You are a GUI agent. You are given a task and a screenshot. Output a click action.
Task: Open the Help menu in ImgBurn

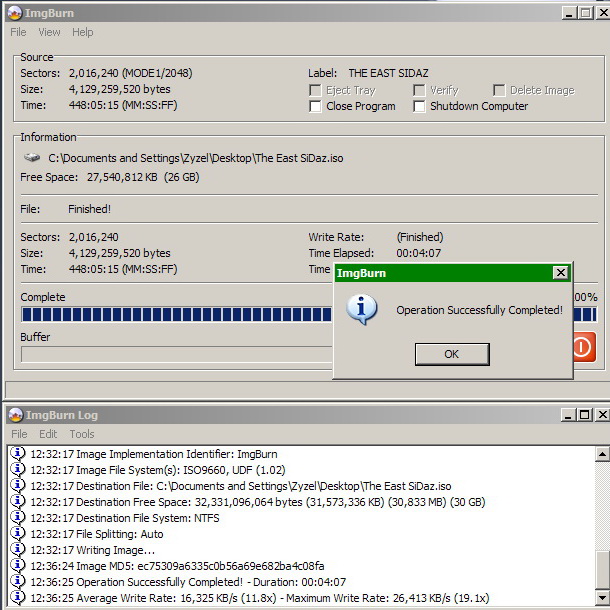pos(82,32)
